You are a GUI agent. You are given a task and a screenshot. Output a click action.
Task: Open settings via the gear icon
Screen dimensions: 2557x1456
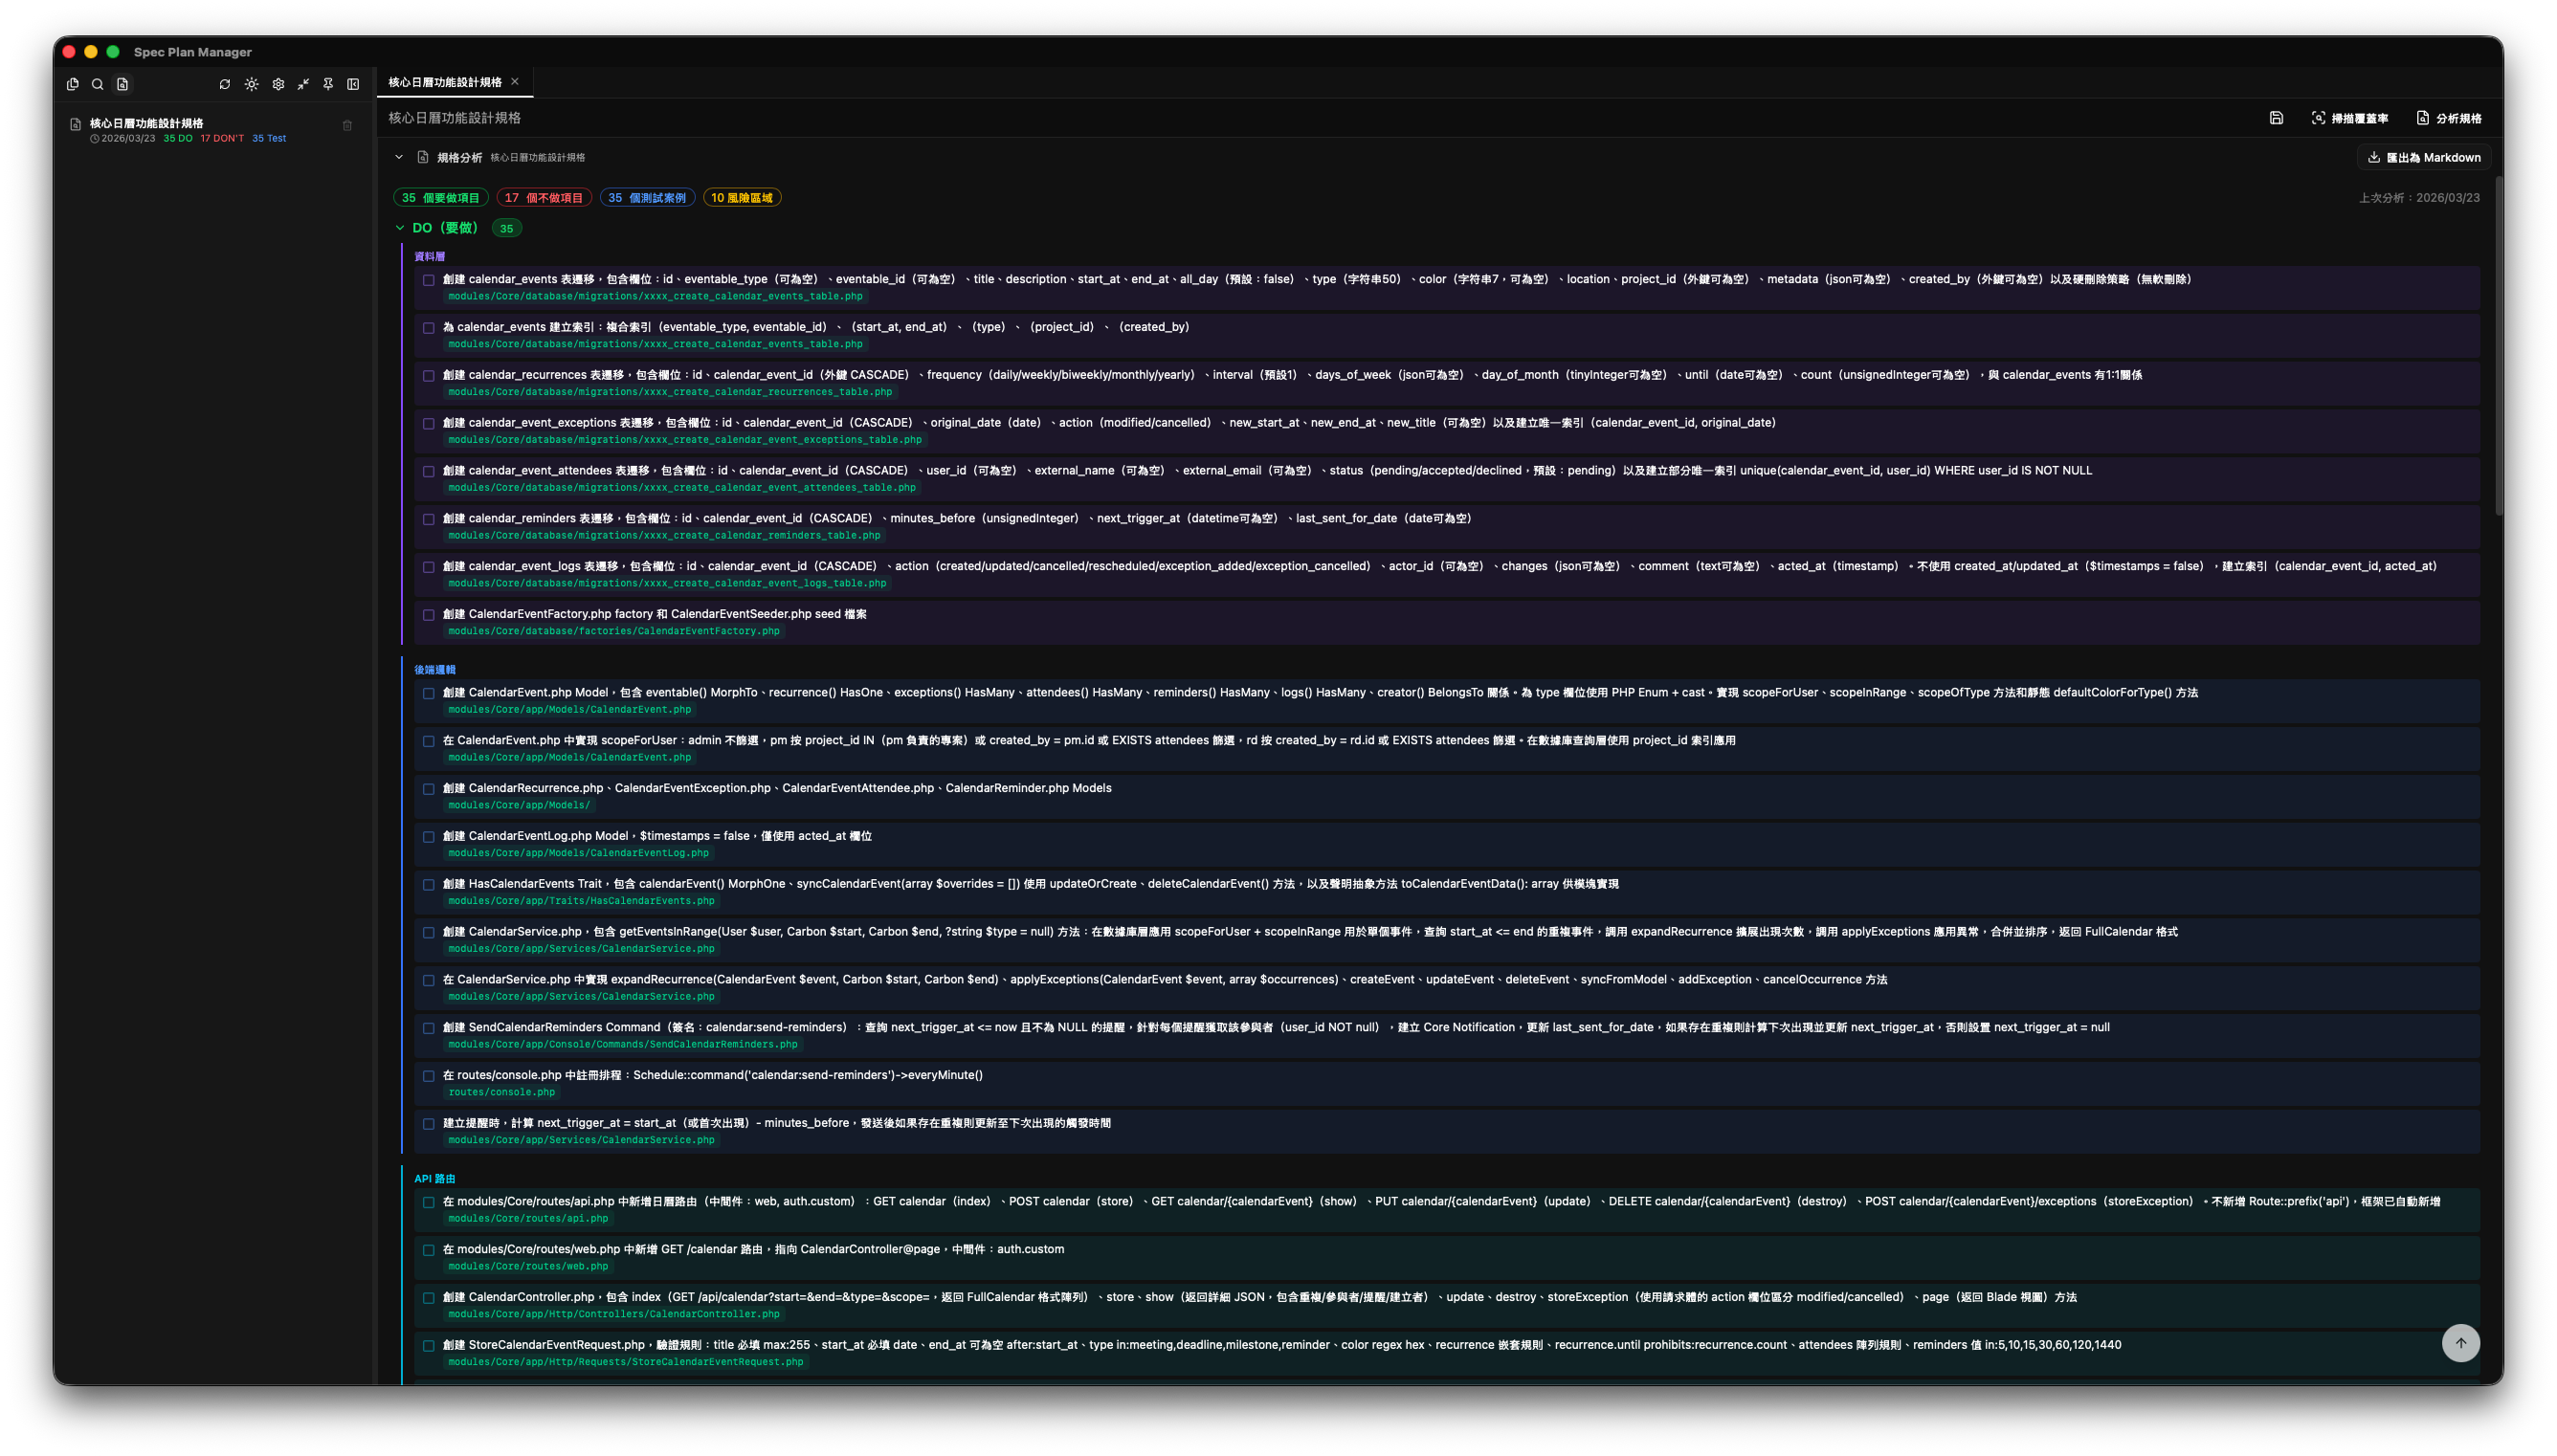point(278,84)
